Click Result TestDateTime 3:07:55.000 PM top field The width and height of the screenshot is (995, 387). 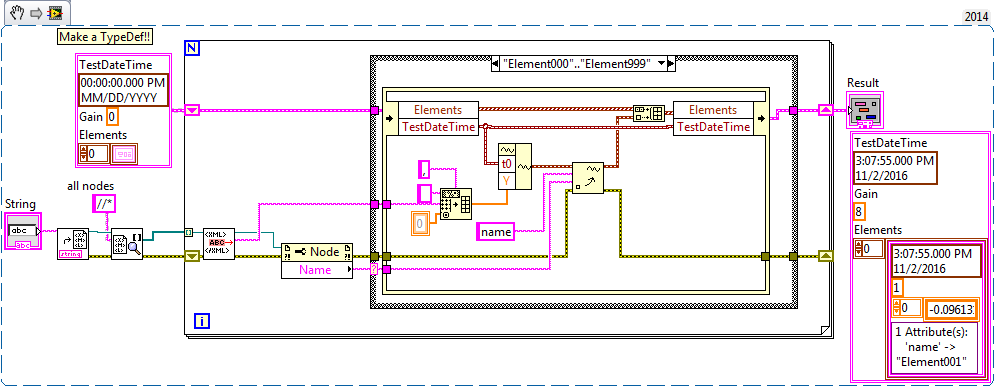(895, 167)
